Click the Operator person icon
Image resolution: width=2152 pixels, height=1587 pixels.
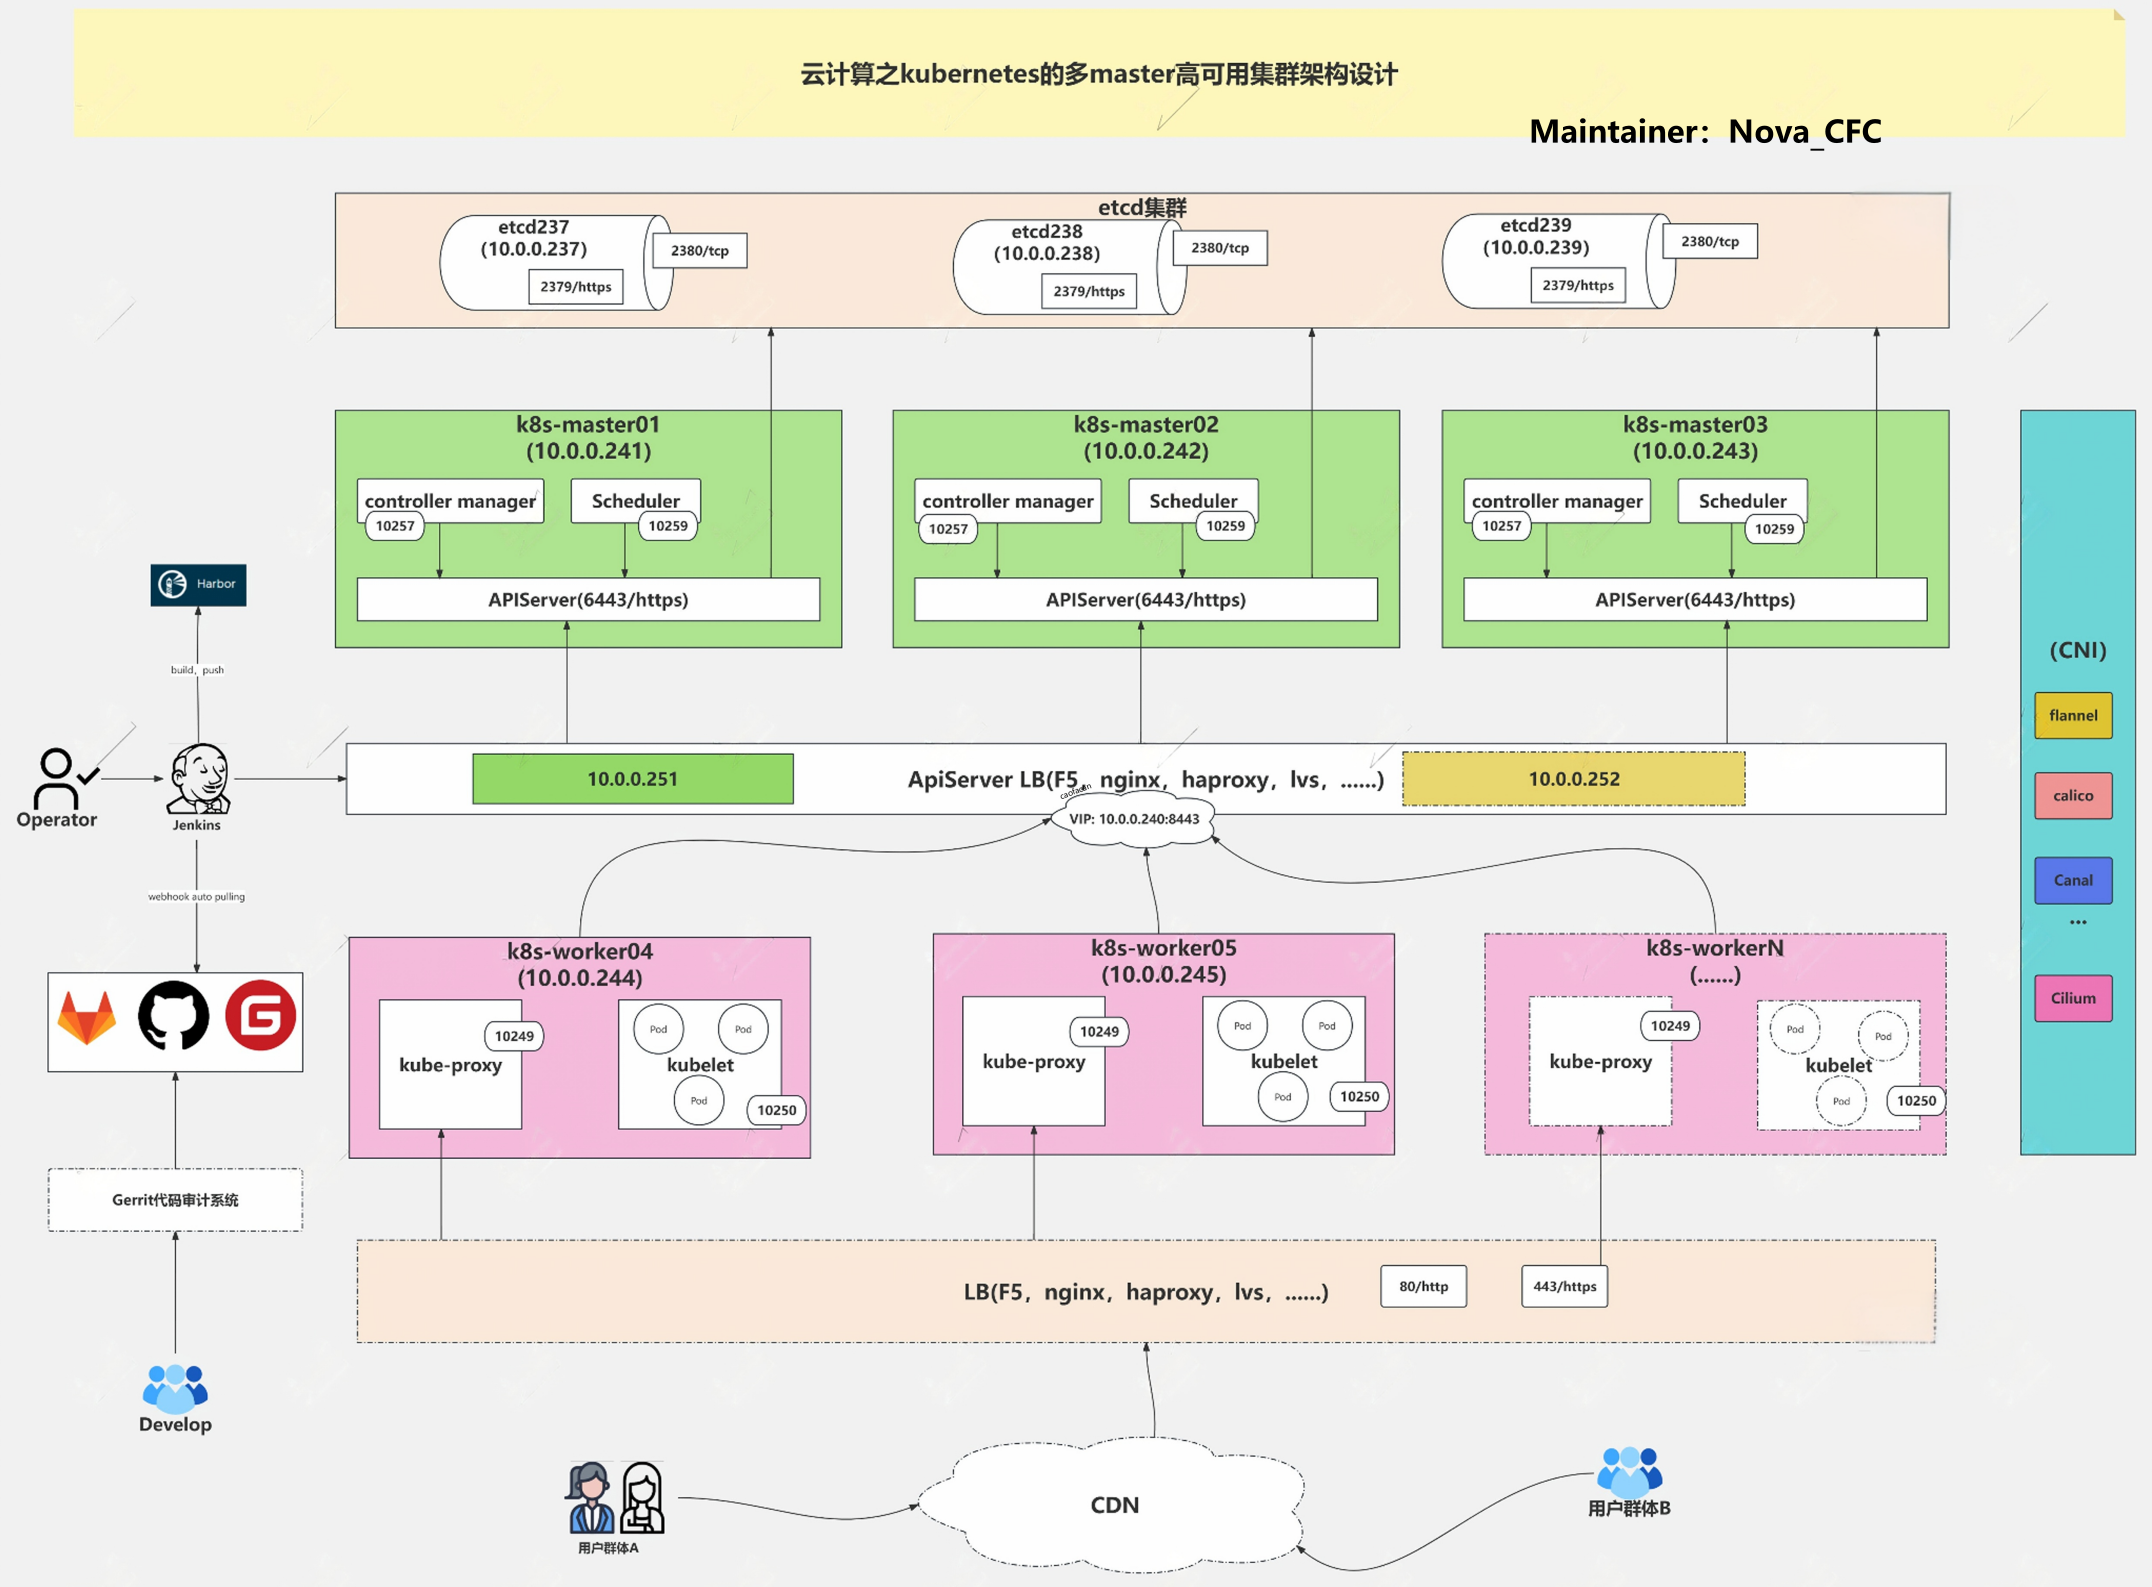tap(58, 778)
